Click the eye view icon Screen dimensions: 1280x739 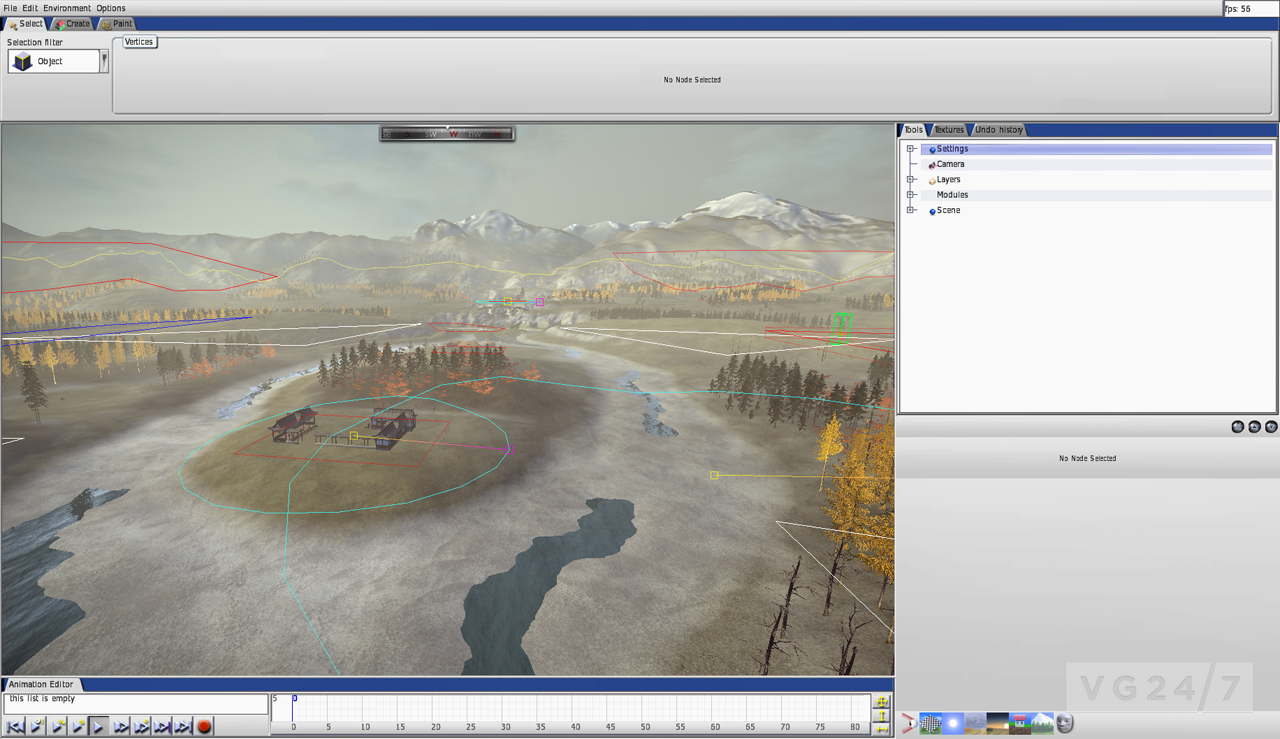click(908, 723)
